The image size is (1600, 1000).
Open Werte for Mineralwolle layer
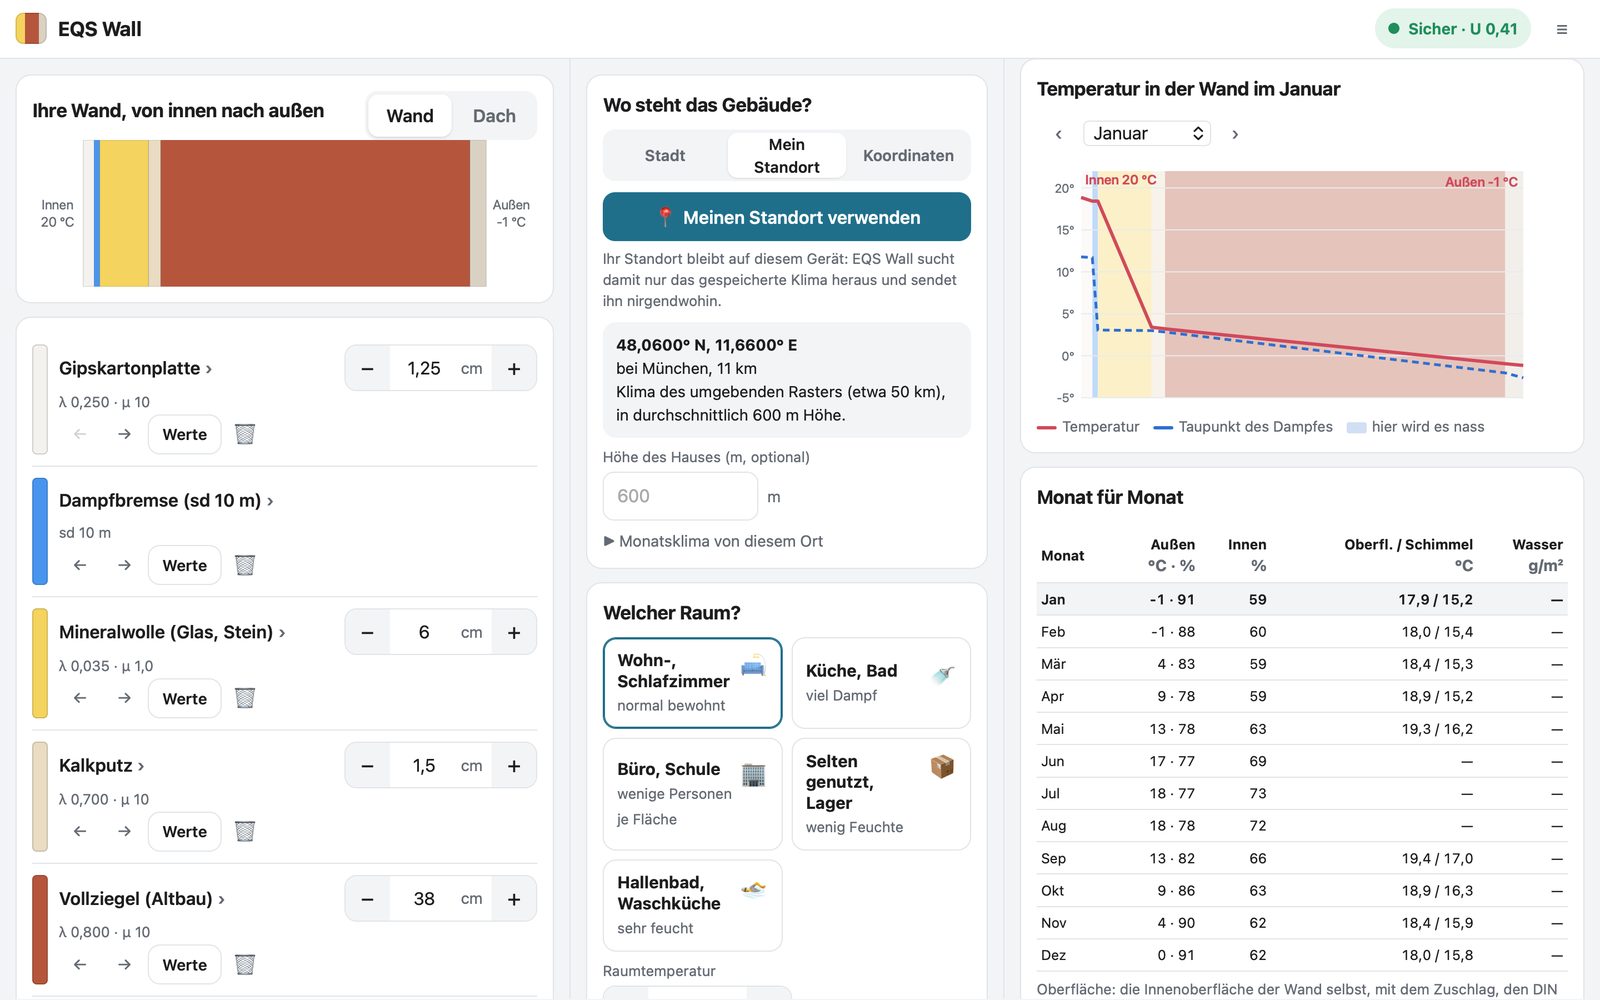pos(185,698)
